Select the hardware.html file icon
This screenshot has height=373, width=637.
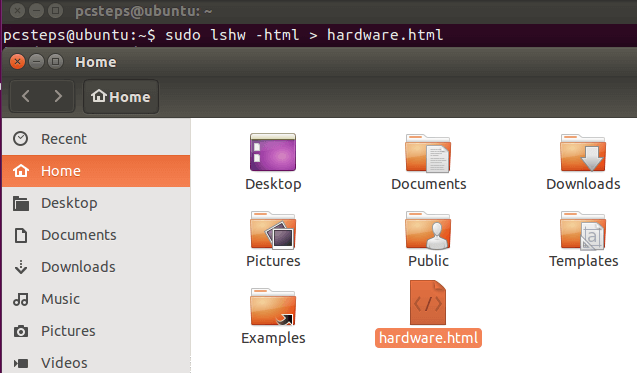[x=428, y=303]
